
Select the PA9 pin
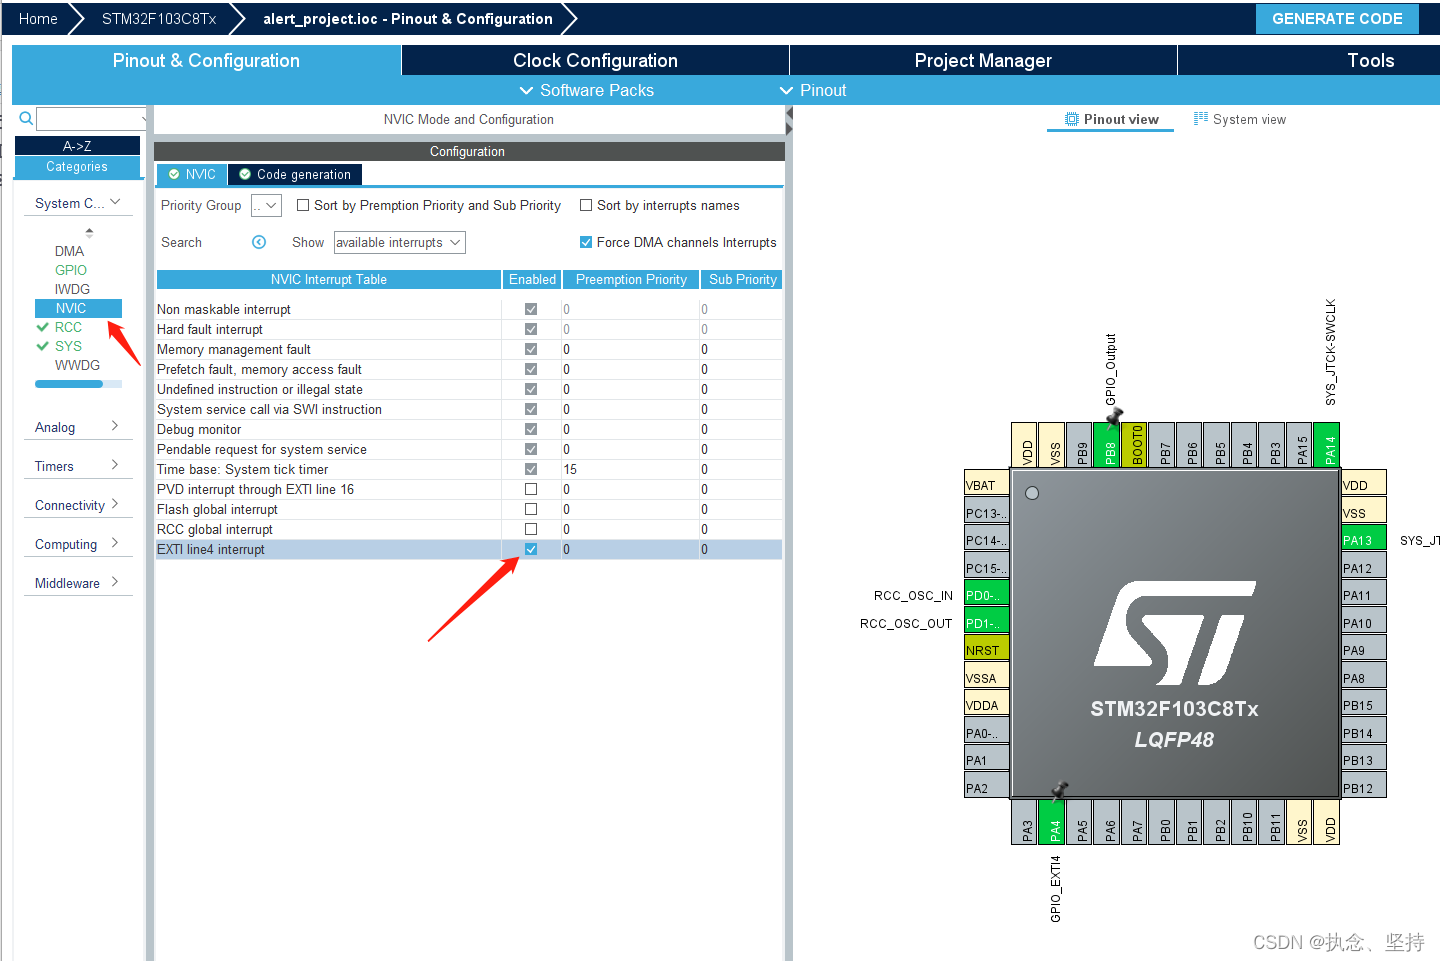point(1363,650)
